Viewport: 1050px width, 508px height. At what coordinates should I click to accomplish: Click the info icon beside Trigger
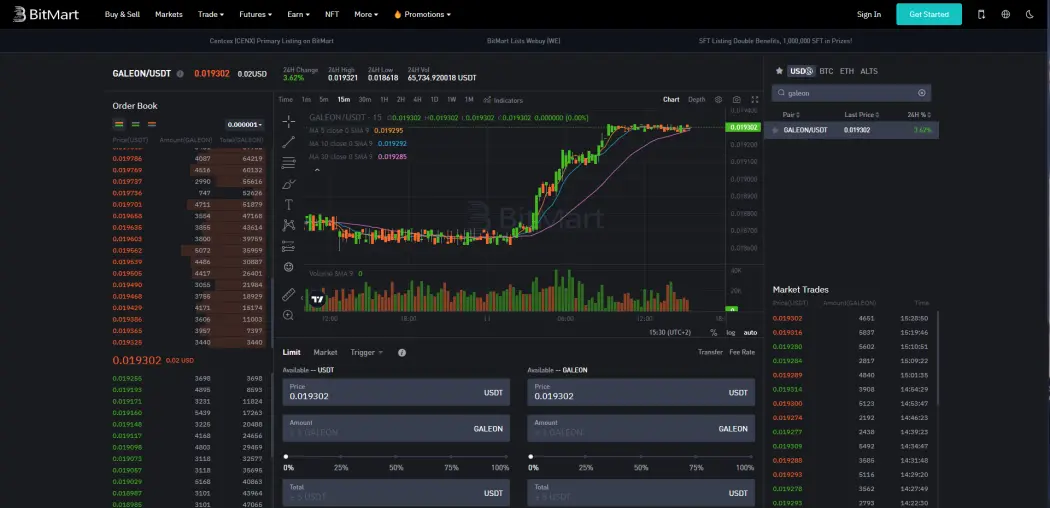click(402, 352)
